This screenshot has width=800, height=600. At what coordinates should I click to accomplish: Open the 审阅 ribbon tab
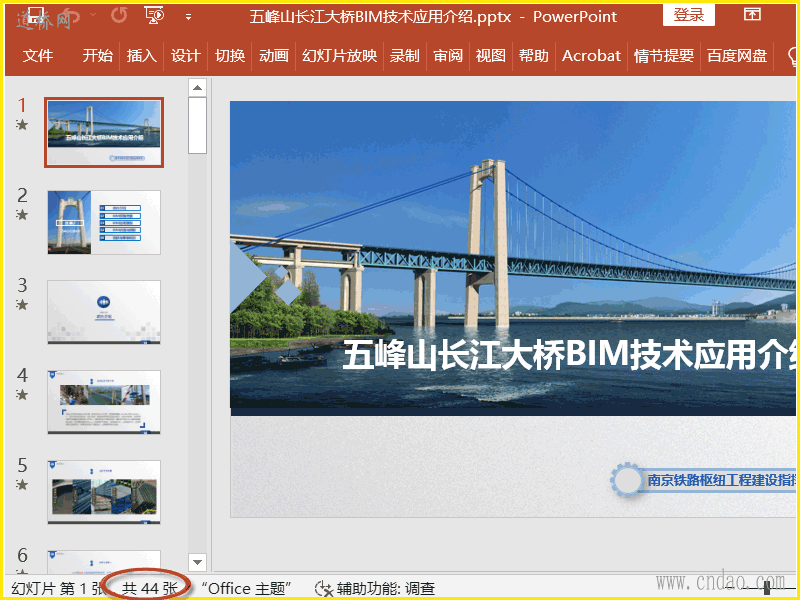448,55
